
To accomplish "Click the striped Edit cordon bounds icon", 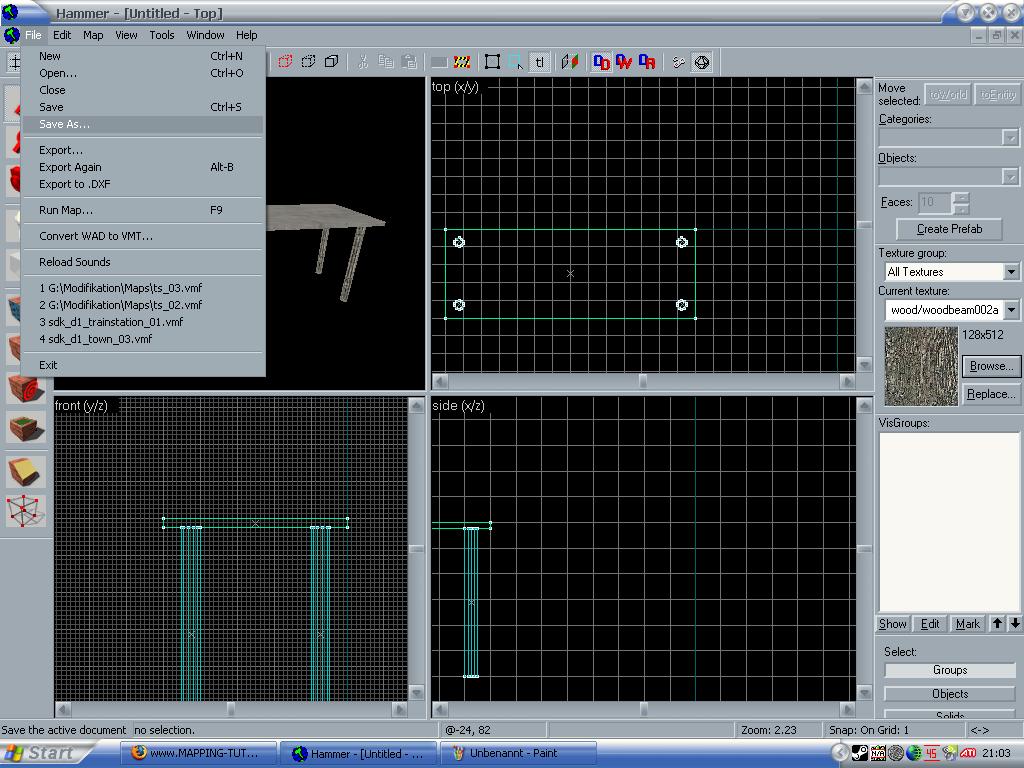I will 462,62.
